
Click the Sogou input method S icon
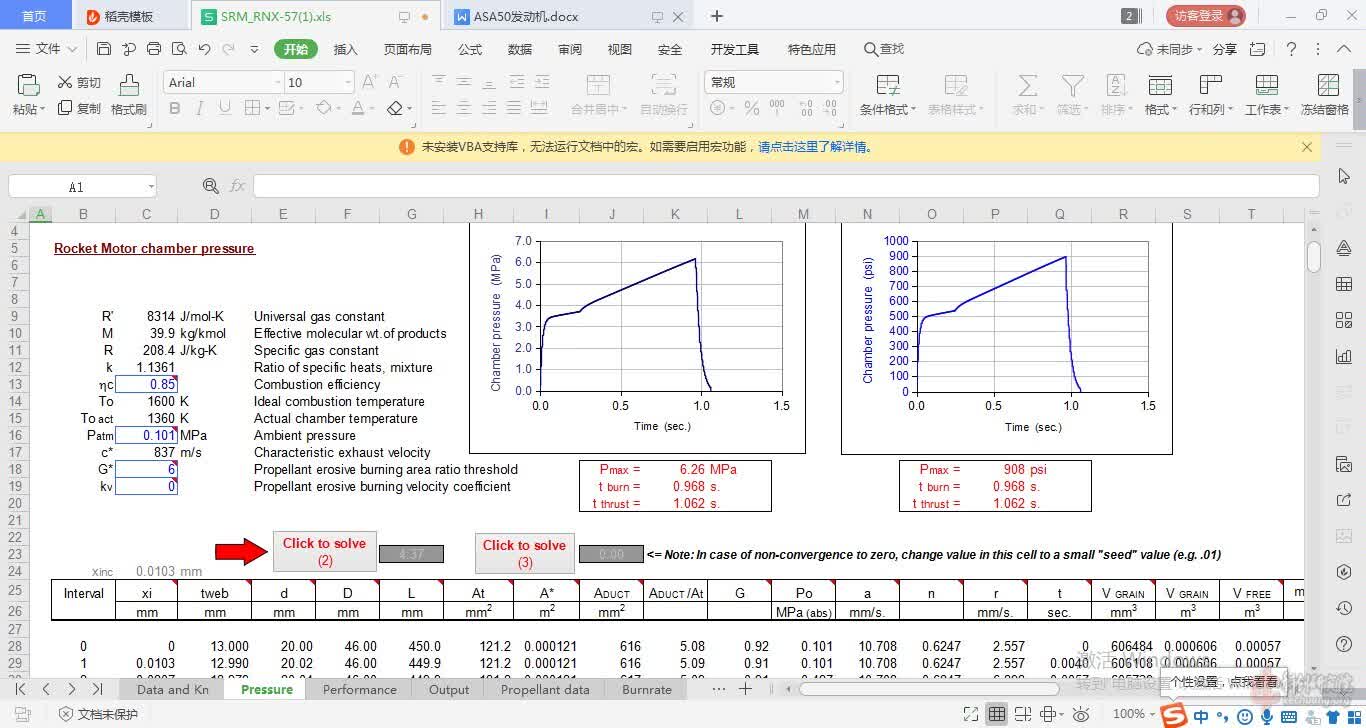pyautogui.click(x=1174, y=715)
